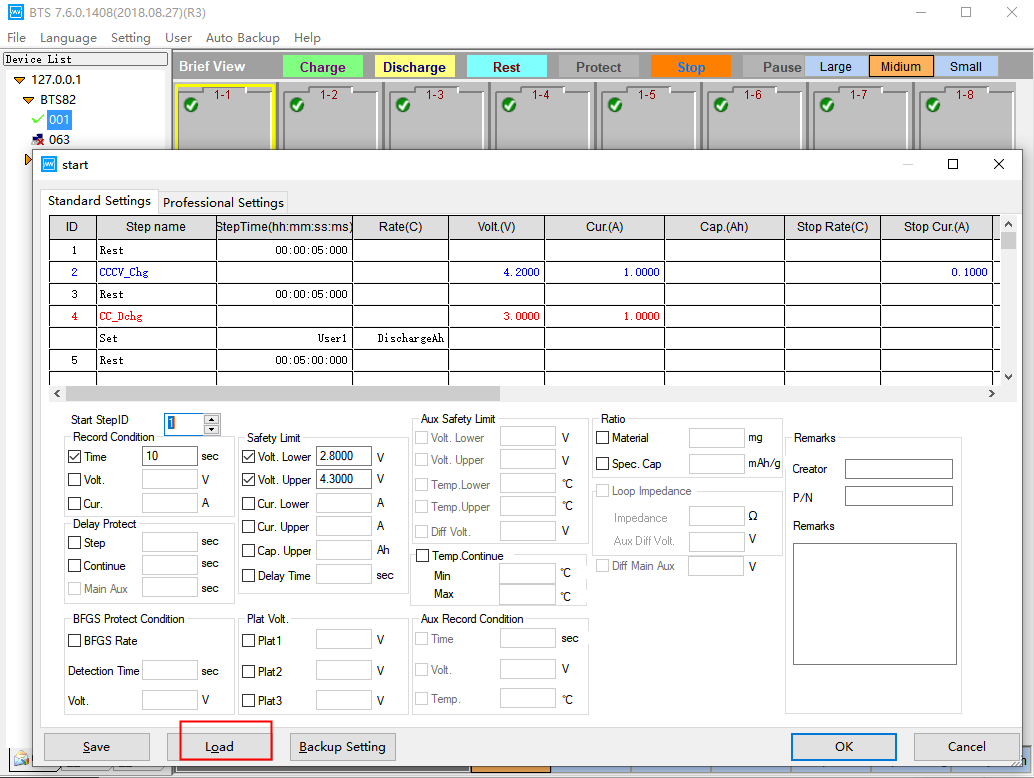Viewport: 1034px width, 778px height.
Task: Check the Spec. Cap checkbox
Action: (602, 464)
